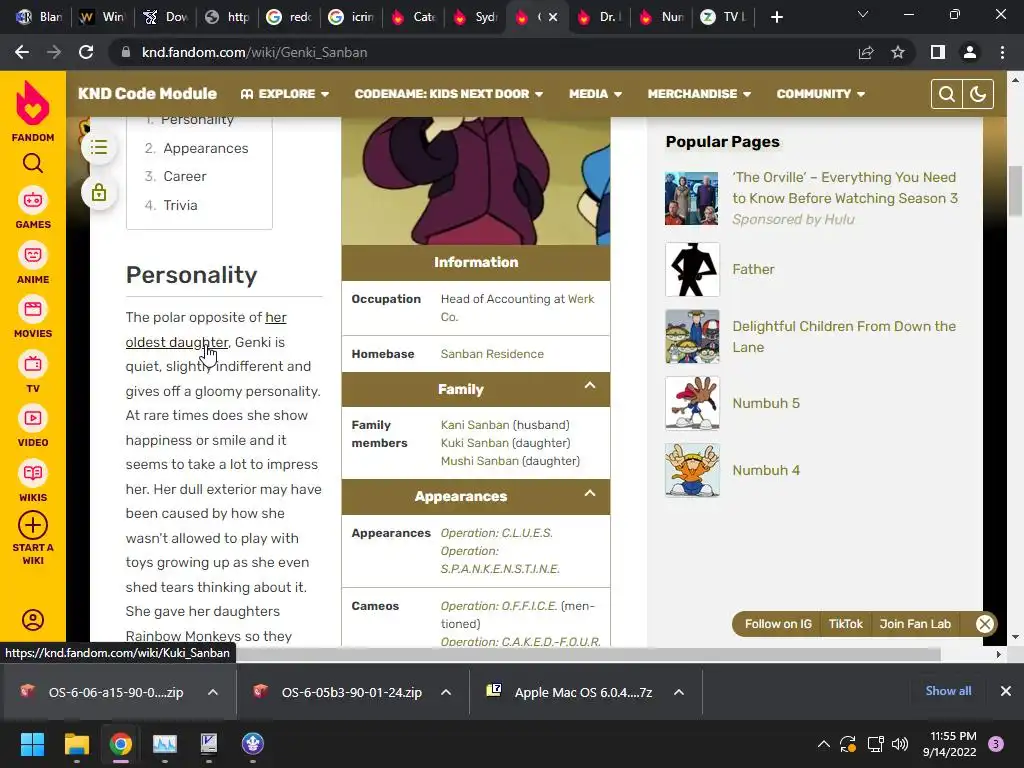Click the table of contents list icon
Screen dimensions: 1024x768
click(x=99, y=147)
